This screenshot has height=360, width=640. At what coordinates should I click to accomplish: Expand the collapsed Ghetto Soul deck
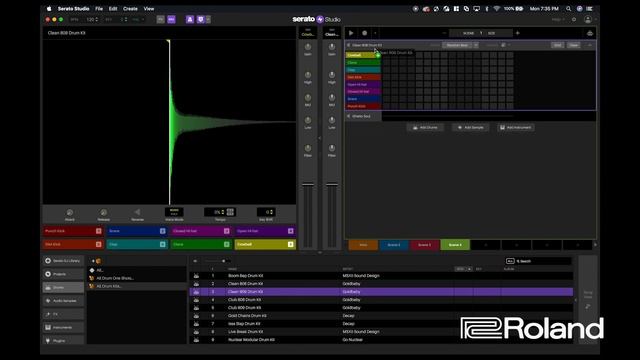pyautogui.click(x=348, y=116)
